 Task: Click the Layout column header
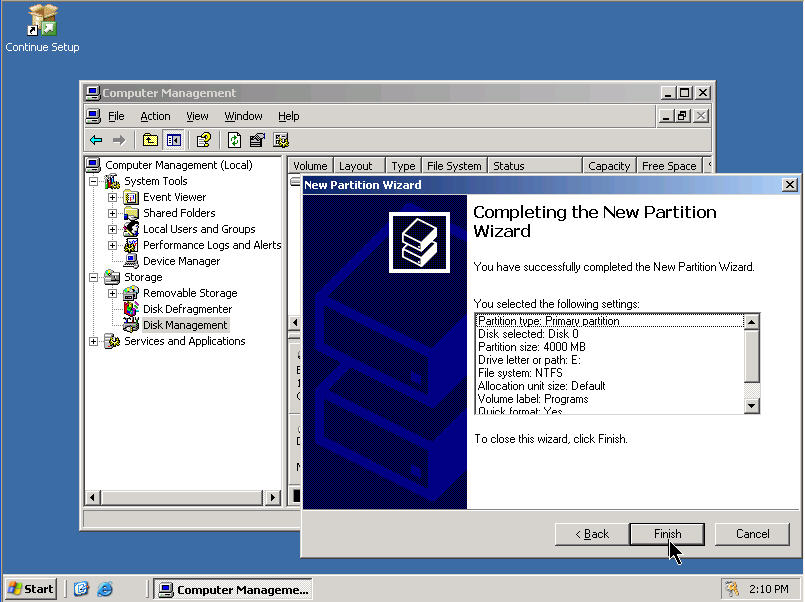click(x=359, y=166)
